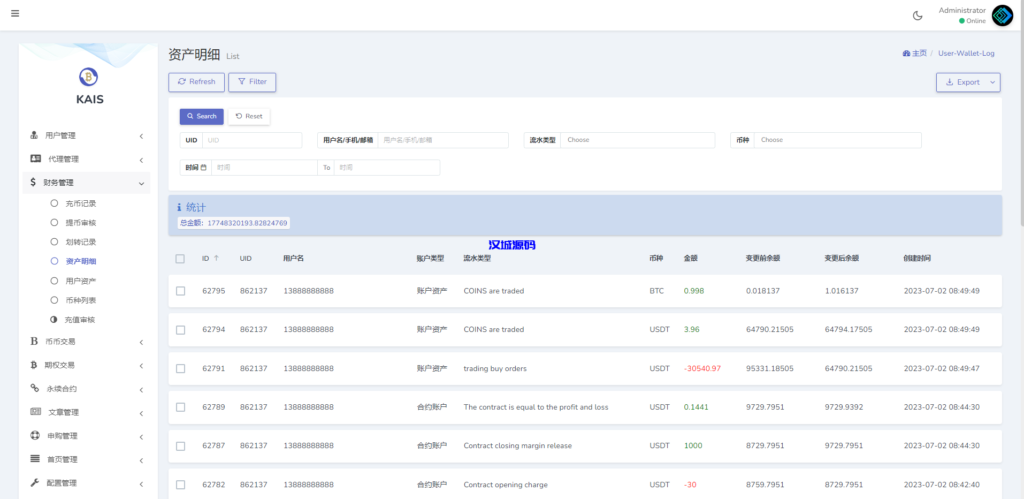1024x499 pixels.
Task: Go to 用户资产 in the sidebar
Action: coord(80,281)
